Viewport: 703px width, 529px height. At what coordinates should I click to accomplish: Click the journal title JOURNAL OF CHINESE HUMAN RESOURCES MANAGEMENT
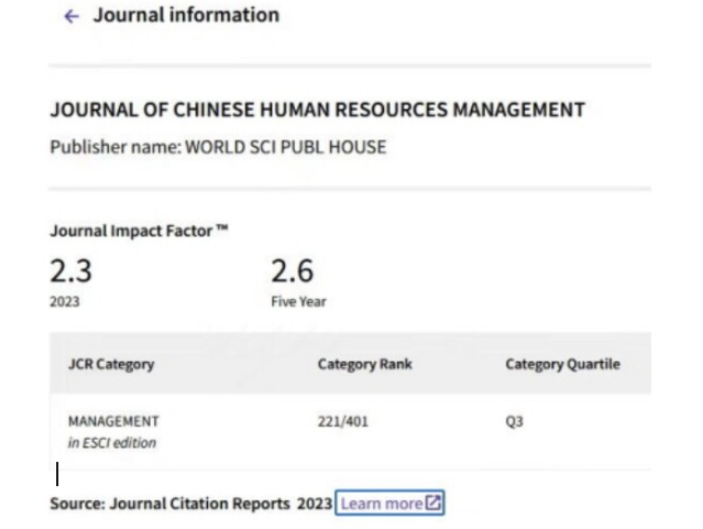[x=317, y=110]
